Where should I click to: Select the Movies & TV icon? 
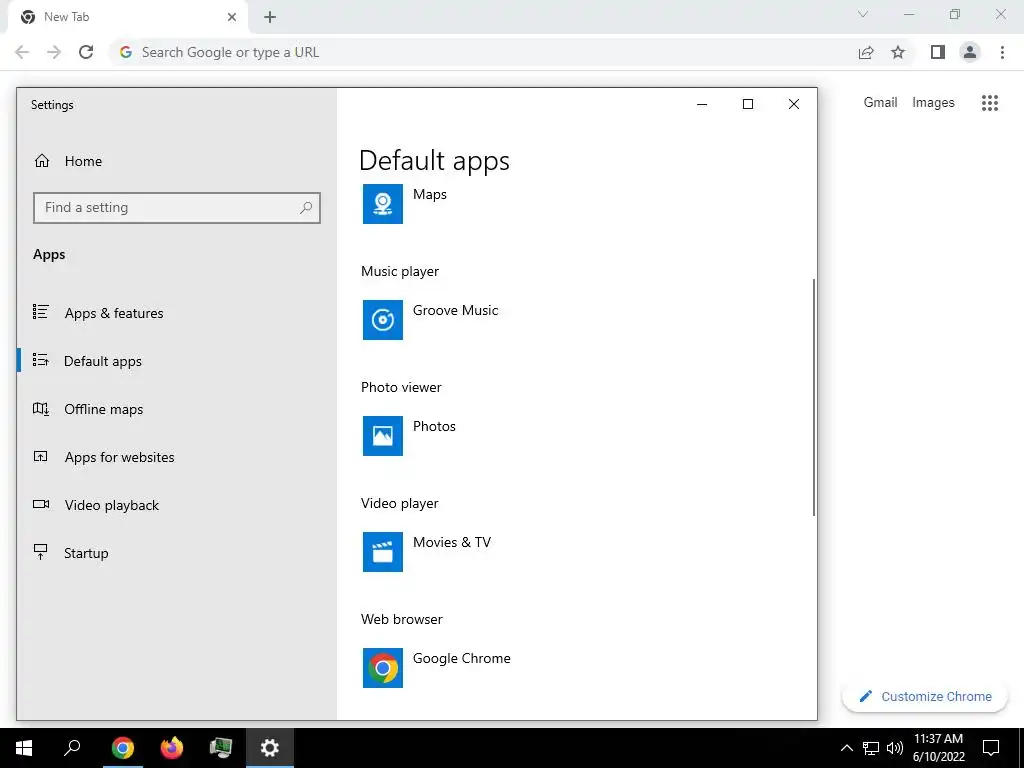click(x=383, y=552)
